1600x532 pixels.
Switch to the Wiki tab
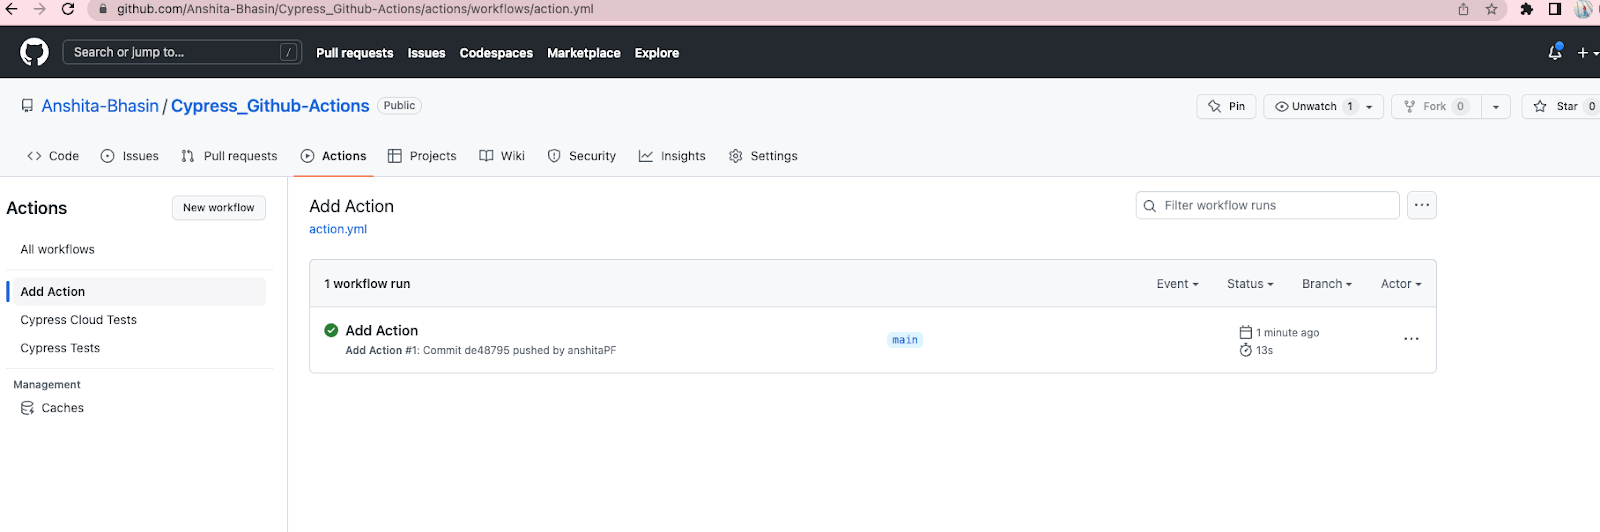click(x=502, y=156)
